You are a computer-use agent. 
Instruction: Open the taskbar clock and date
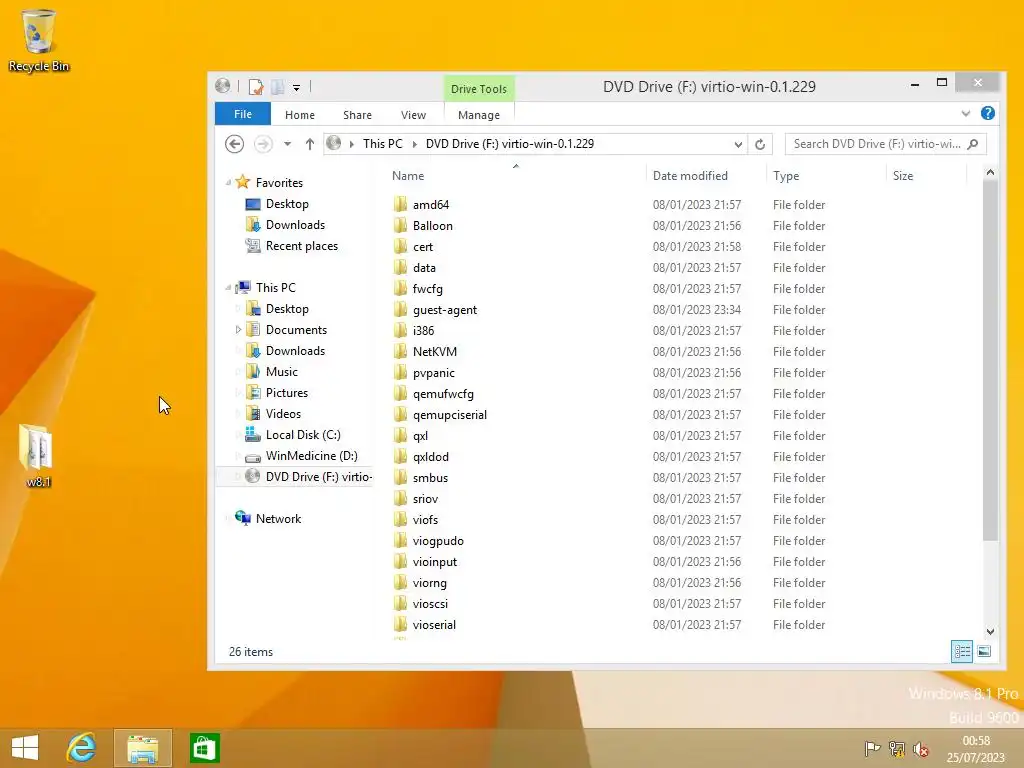(976, 749)
